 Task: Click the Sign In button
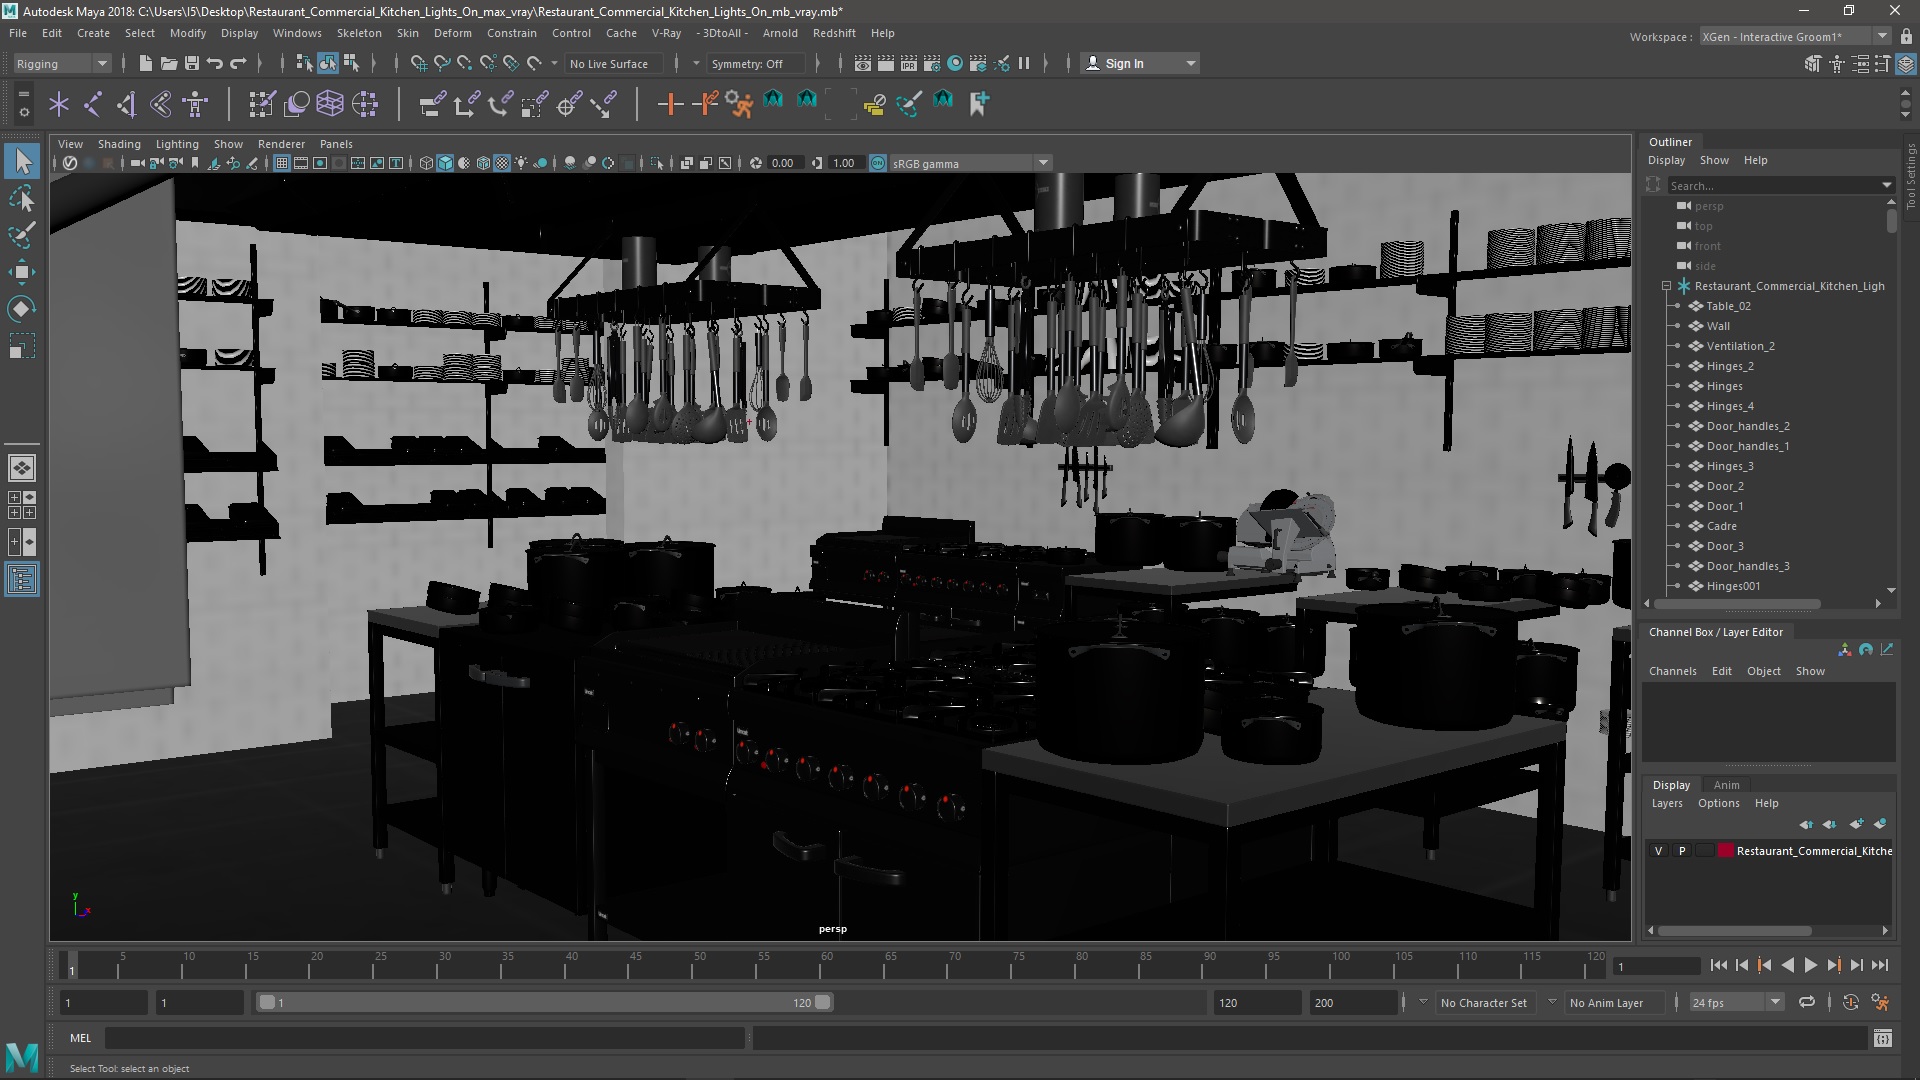coord(1124,63)
